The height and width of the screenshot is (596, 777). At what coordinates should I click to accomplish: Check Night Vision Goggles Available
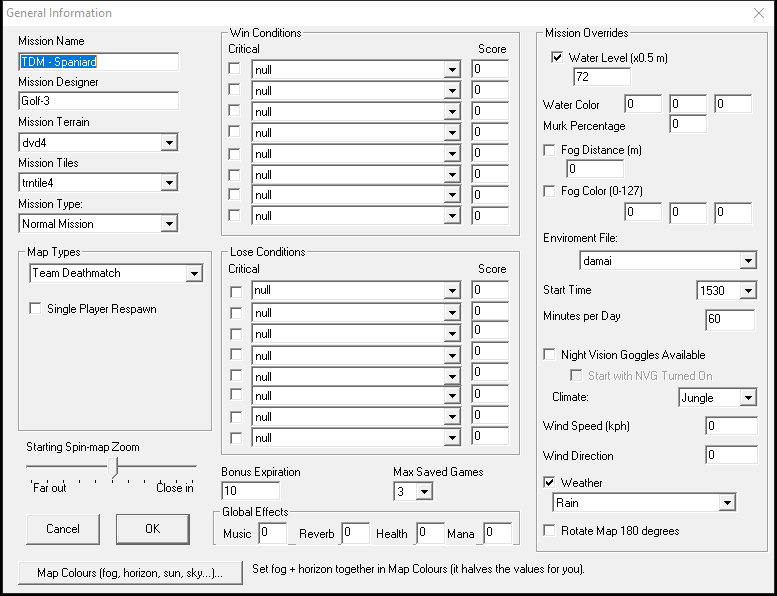(549, 355)
